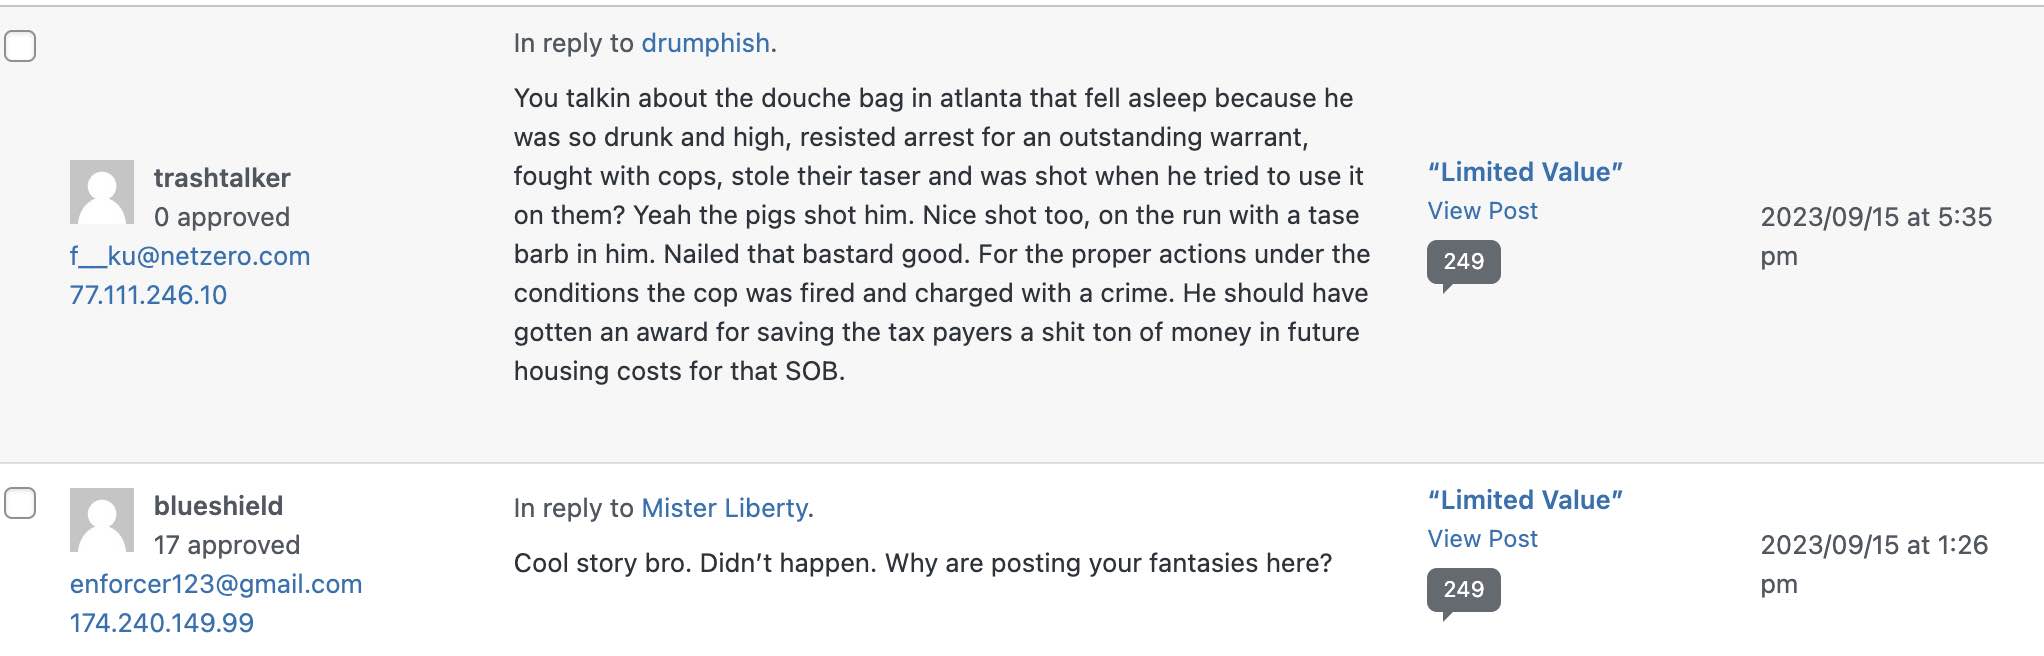
Task: Open the Mister Liberty reply link
Action: [x=724, y=508]
